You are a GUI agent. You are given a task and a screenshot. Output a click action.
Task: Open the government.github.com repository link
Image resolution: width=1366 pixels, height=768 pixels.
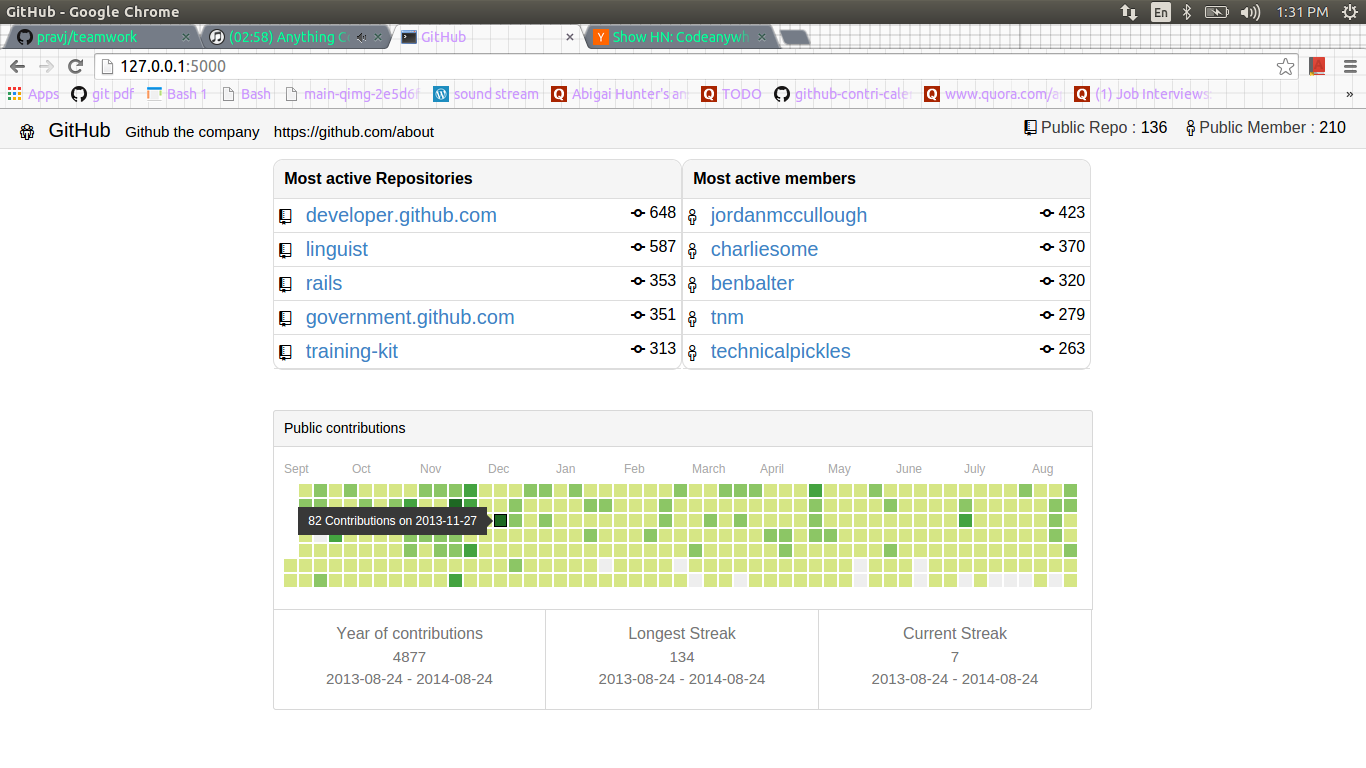[x=410, y=317]
